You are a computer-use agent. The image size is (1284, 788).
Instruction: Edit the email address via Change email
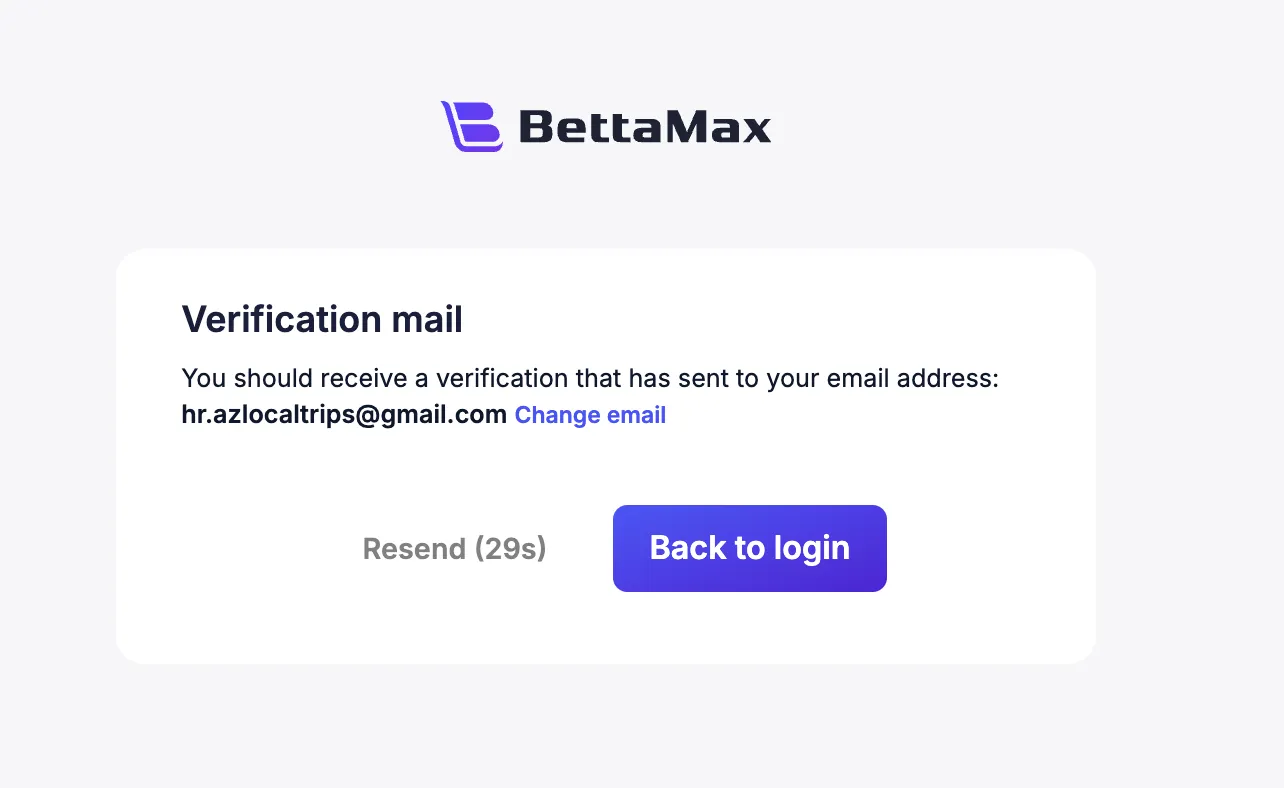pyautogui.click(x=590, y=415)
